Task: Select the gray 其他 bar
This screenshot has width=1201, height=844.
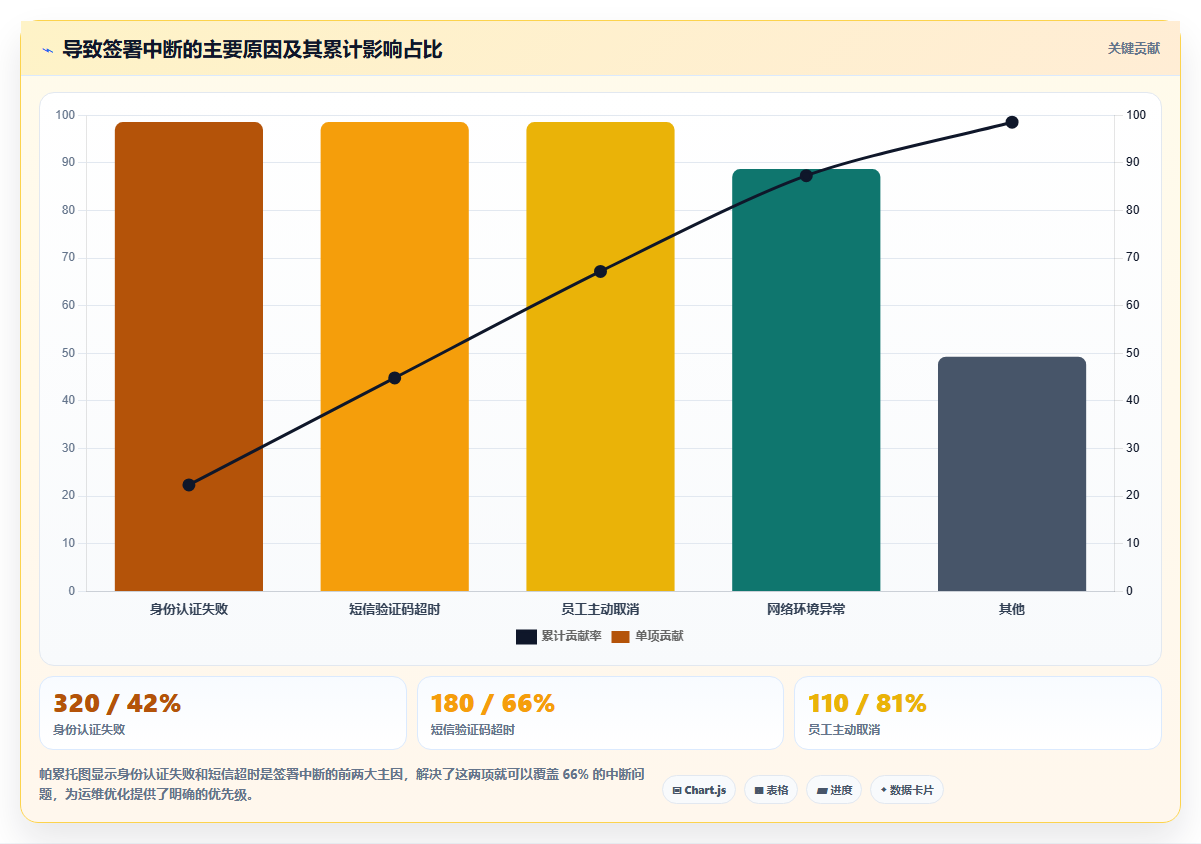Action: pyautogui.click(x=1012, y=474)
